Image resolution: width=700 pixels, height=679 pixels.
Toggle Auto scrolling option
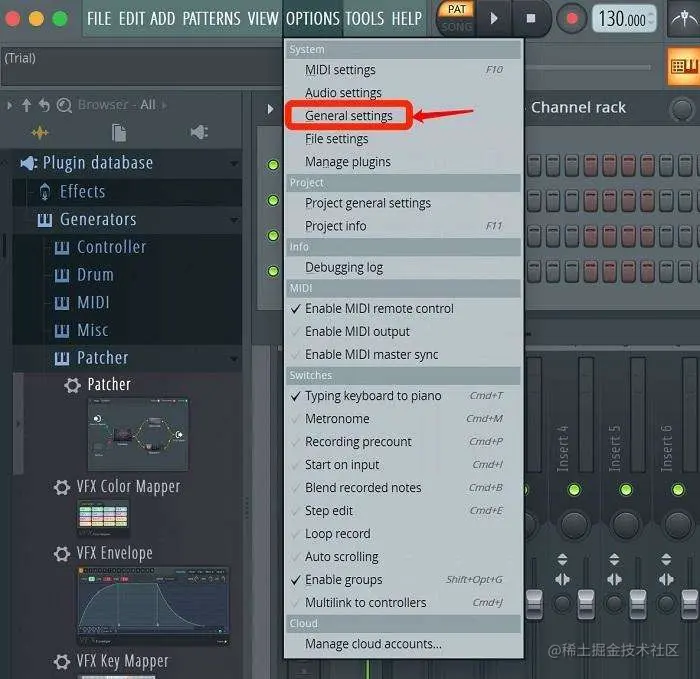(403, 557)
